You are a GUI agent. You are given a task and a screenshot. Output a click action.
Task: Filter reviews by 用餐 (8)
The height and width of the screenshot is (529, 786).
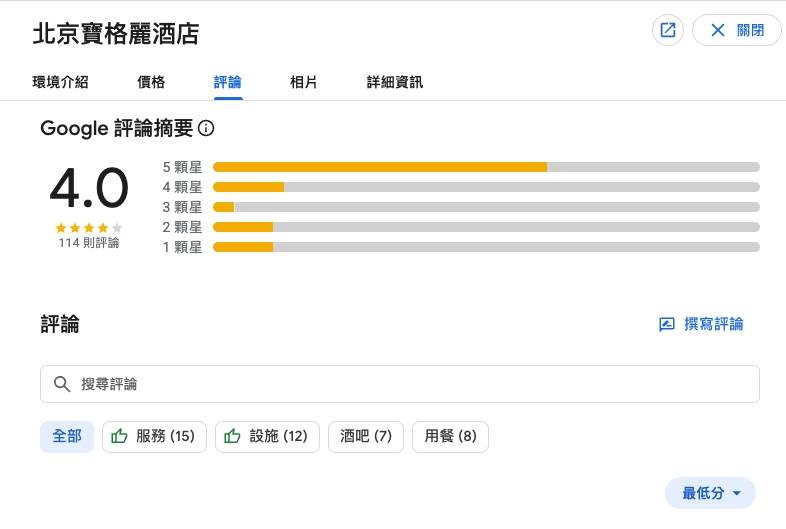tap(450, 436)
